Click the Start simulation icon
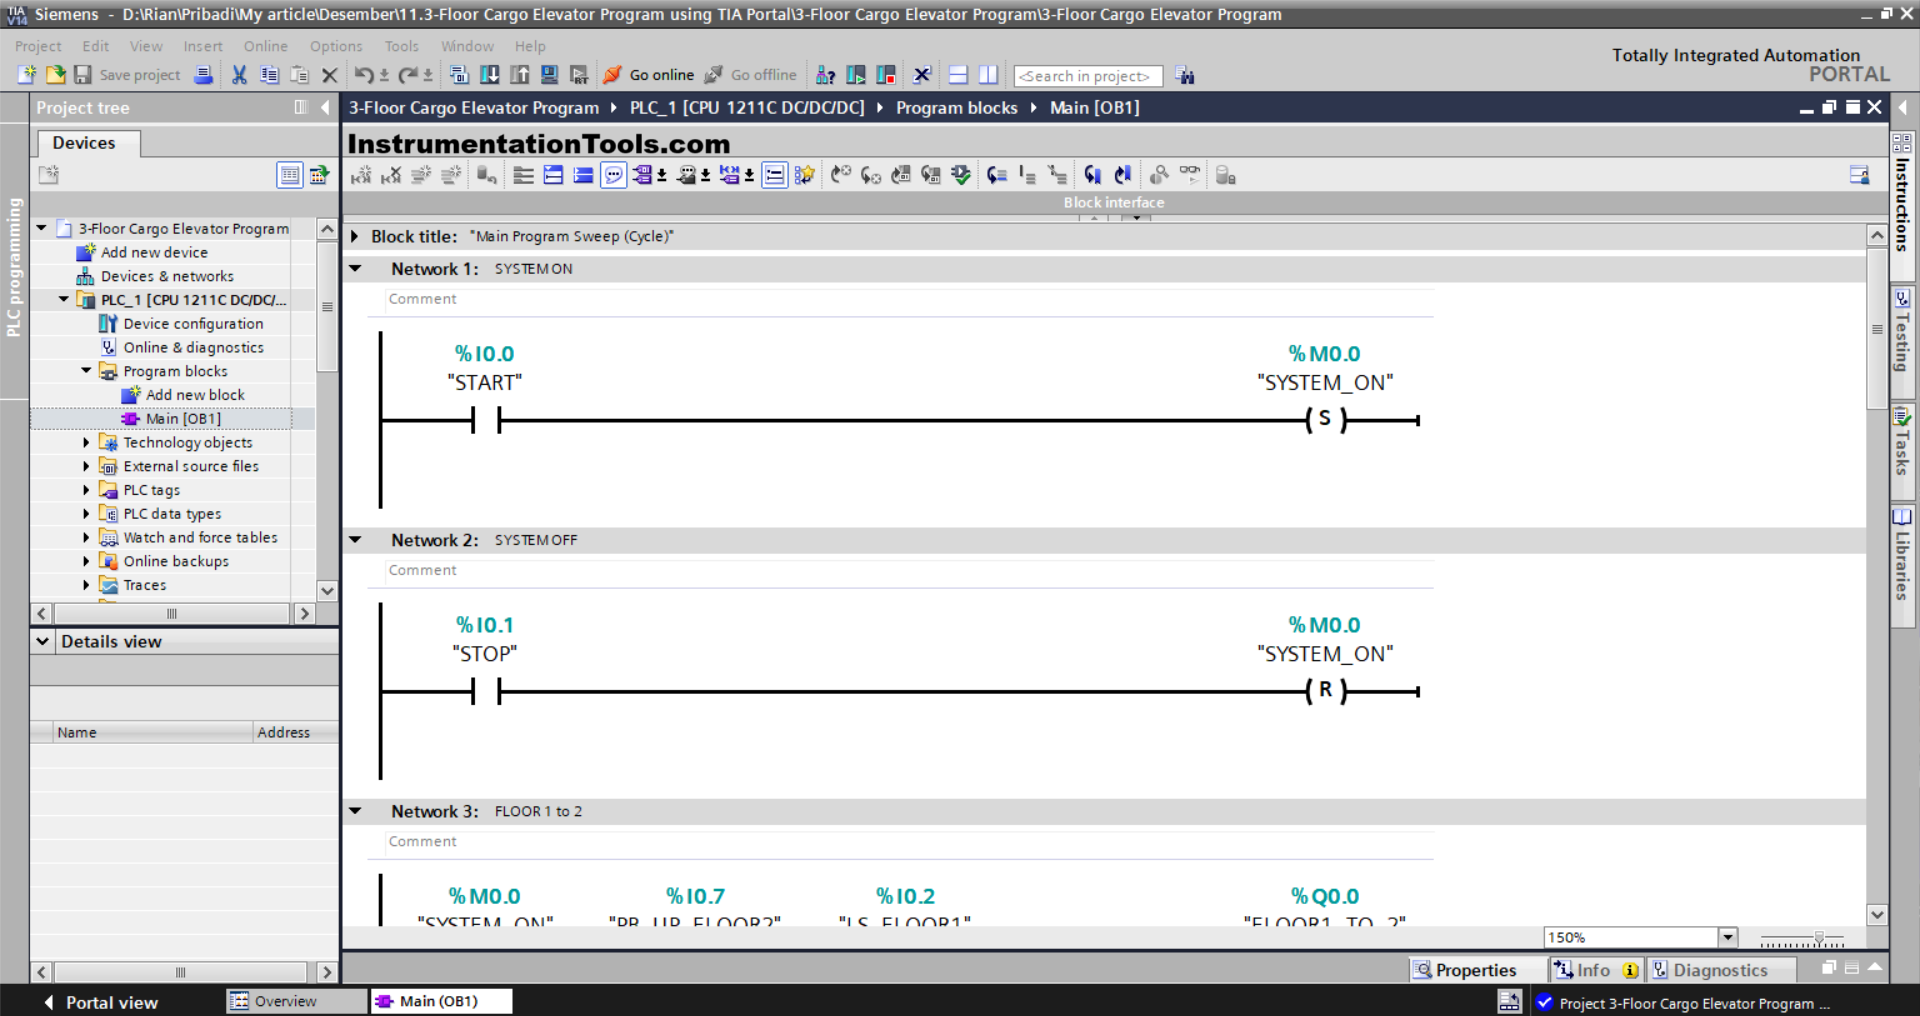 [x=549, y=75]
